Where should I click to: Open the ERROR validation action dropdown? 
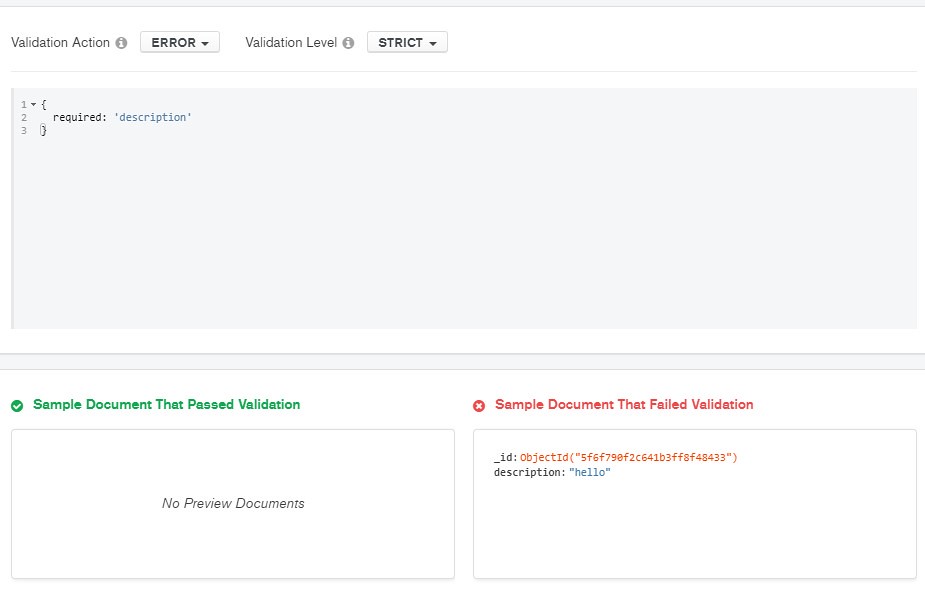click(180, 43)
